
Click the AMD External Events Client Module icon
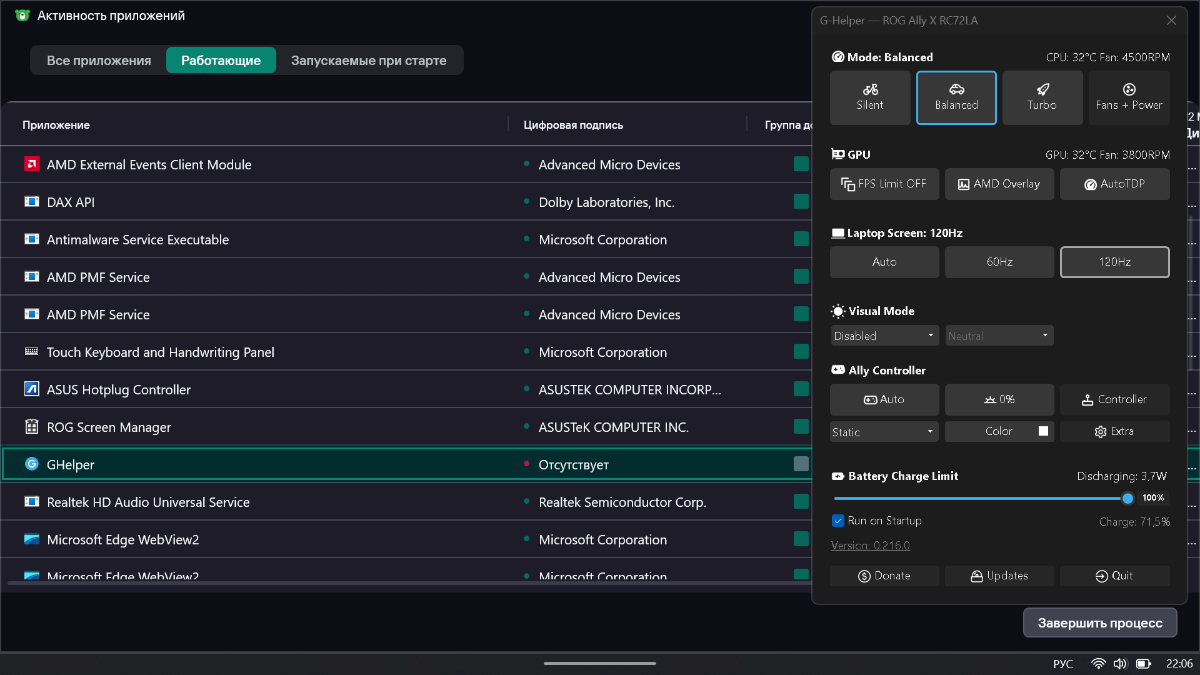pyautogui.click(x=31, y=165)
